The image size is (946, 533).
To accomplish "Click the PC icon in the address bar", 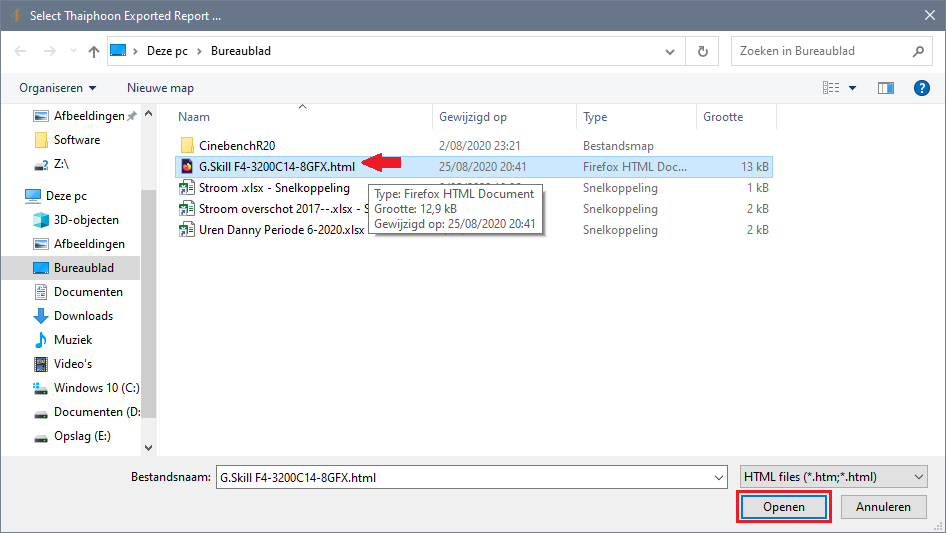I will click(x=118, y=51).
